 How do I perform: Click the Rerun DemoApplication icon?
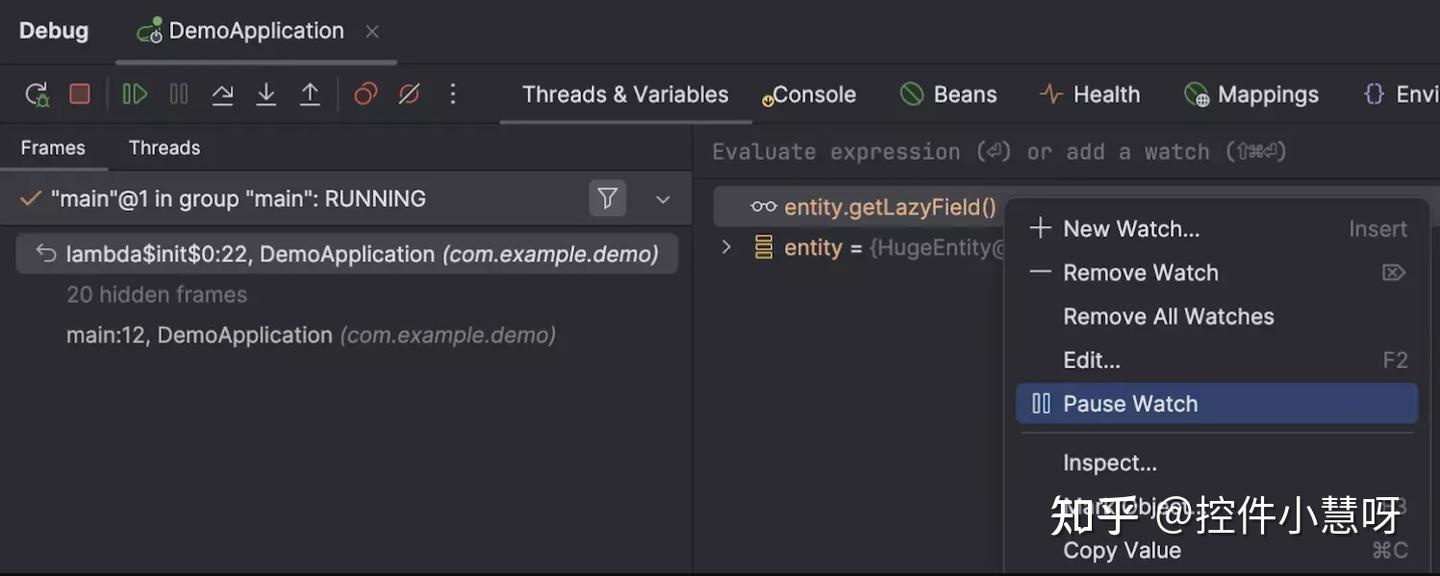click(35, 93)
